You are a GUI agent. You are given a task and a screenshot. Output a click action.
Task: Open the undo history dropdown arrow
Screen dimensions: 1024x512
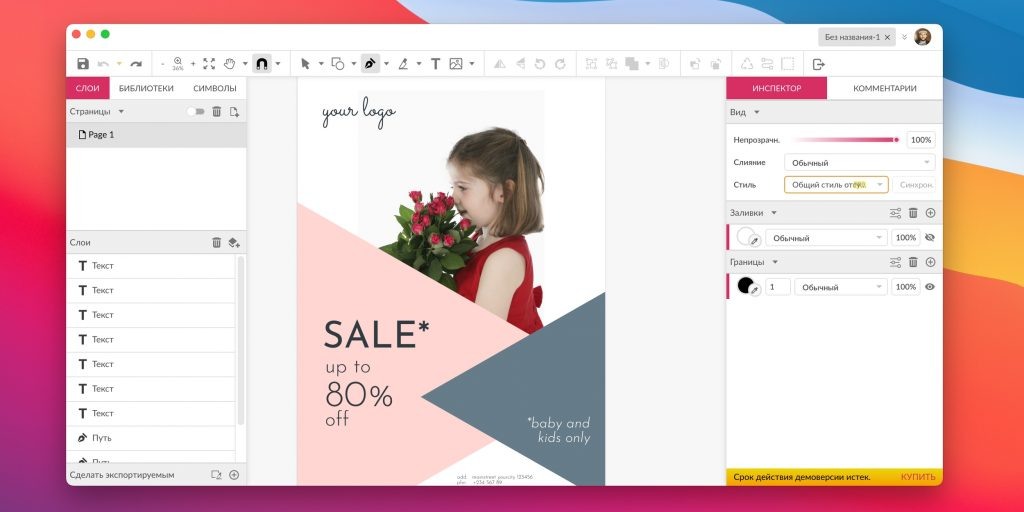point(120,64)
